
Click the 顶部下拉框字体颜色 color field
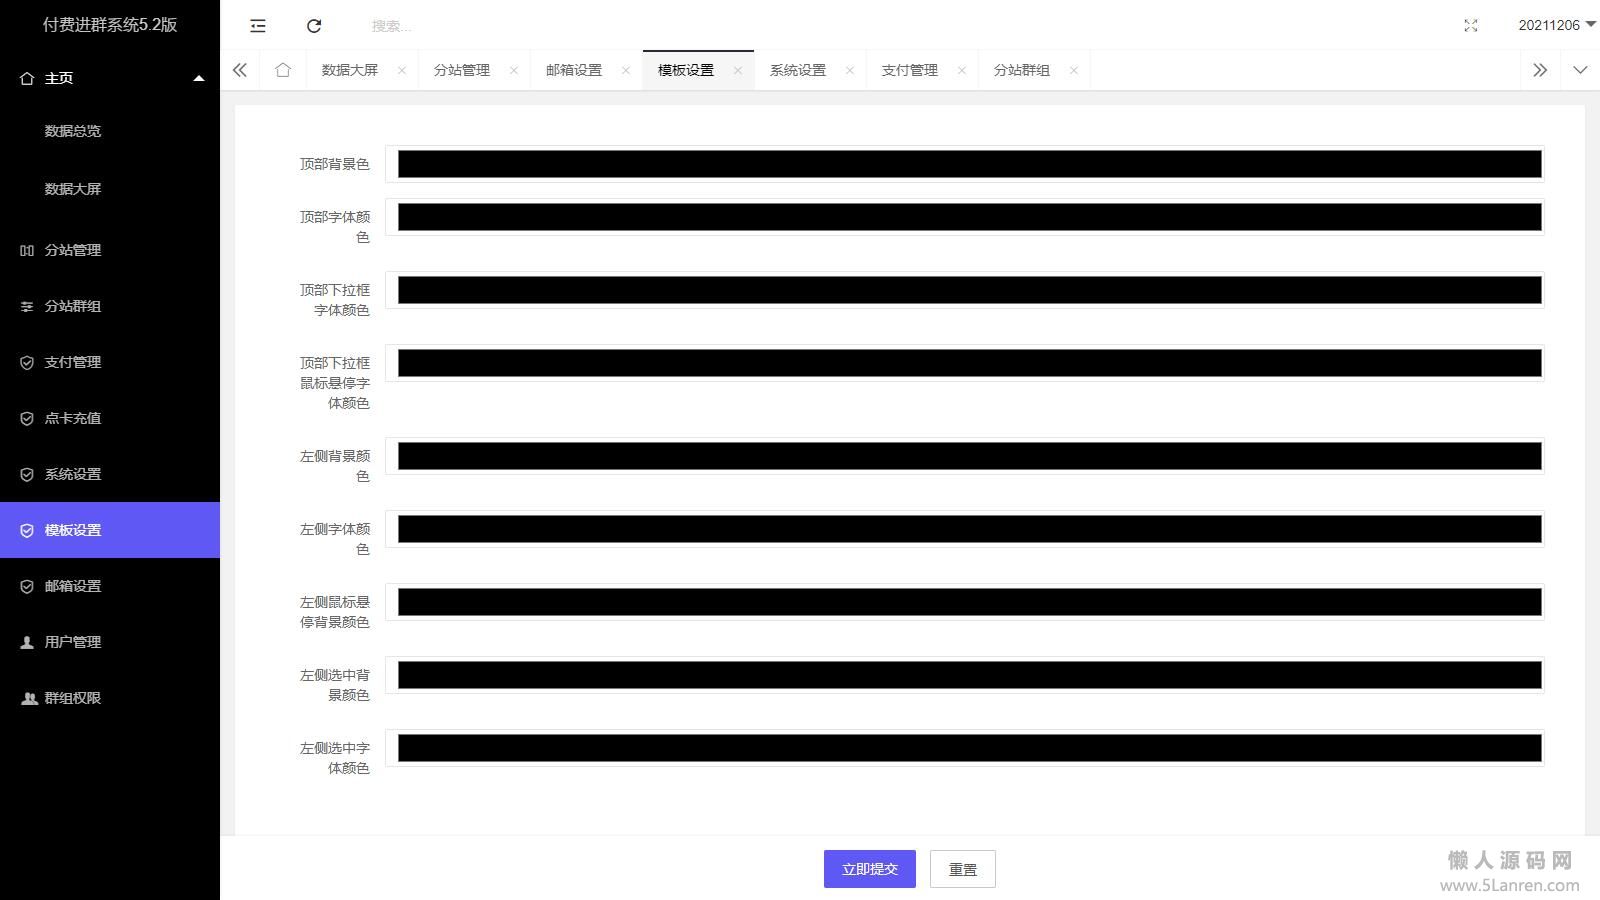tap(965, 290)
